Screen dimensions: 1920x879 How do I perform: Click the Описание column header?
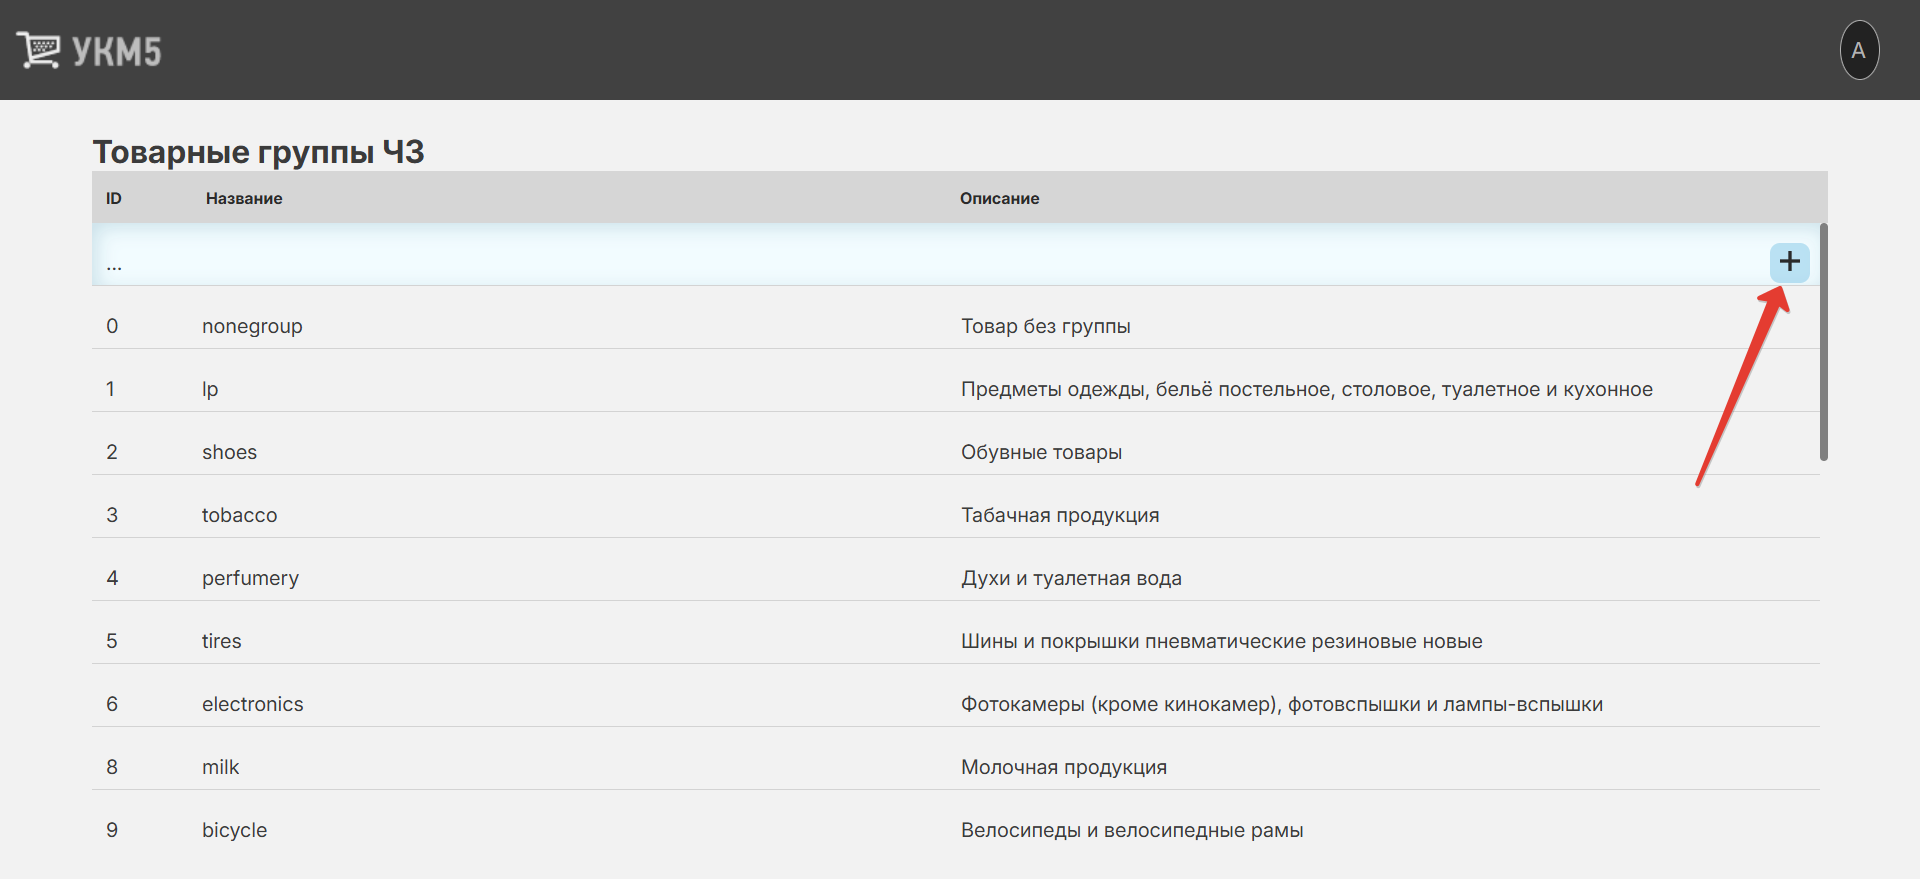tap(999, 198)
